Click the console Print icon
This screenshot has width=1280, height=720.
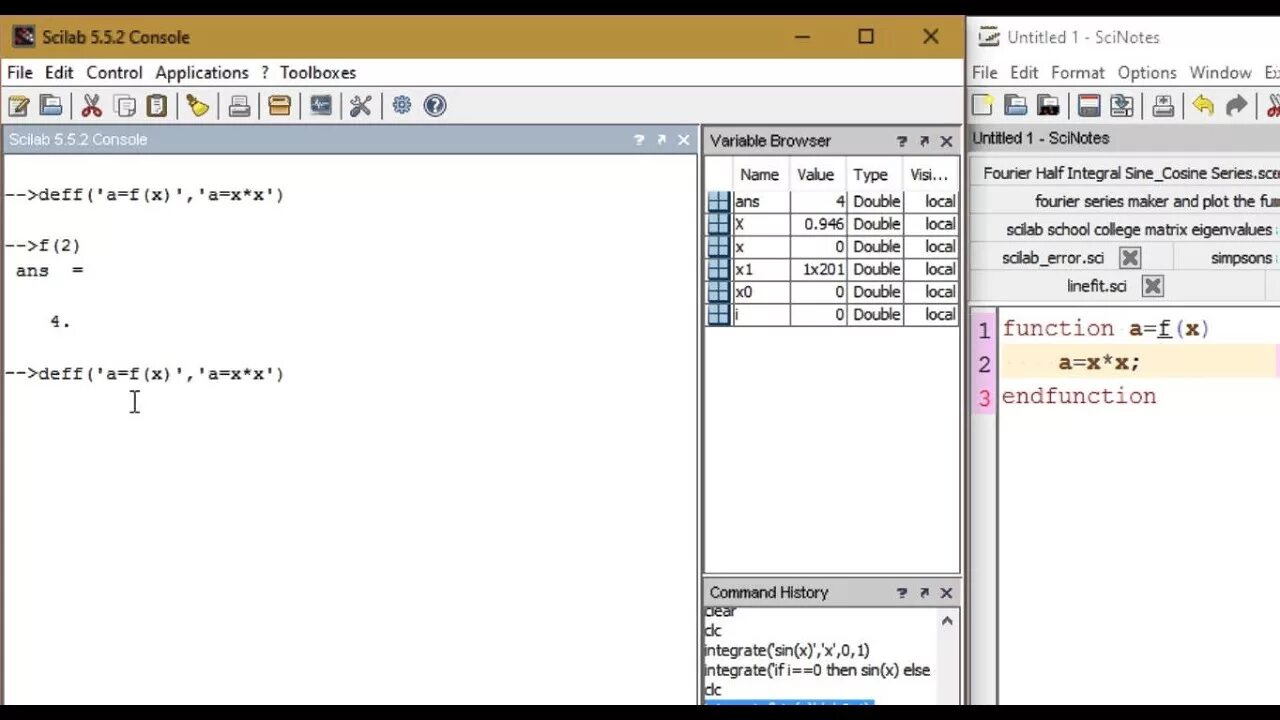(x=239, y=105)
